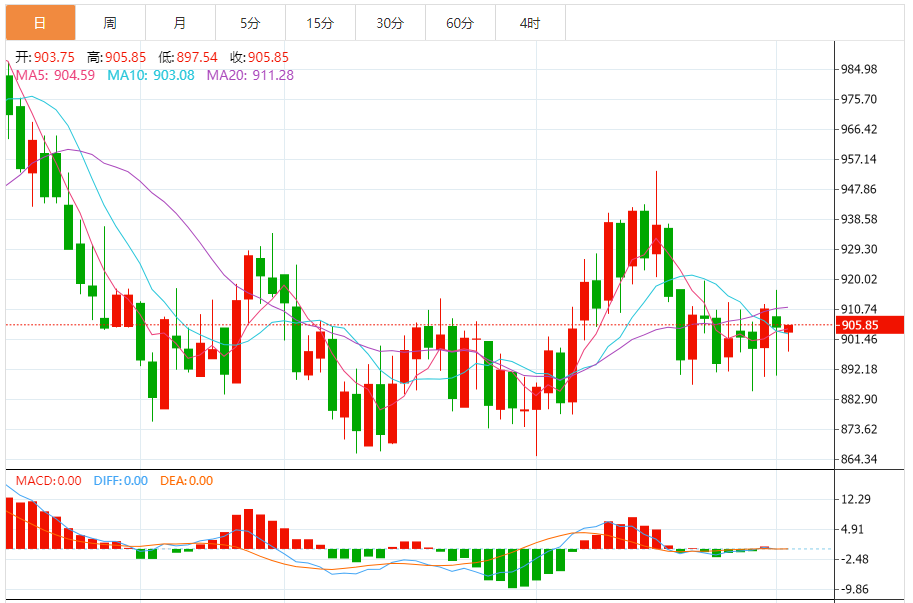913x603 pixels.
Task: Click the 892.18 price axis label
Action: (x=859, y=369)
